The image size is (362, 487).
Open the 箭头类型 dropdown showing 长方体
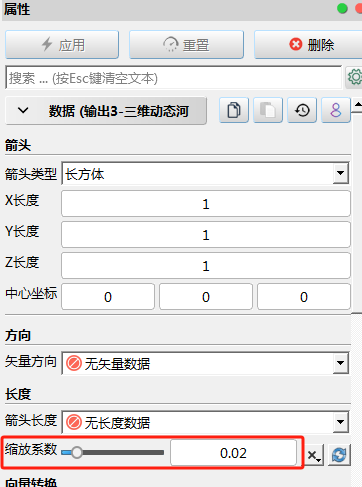coord(205,173)
